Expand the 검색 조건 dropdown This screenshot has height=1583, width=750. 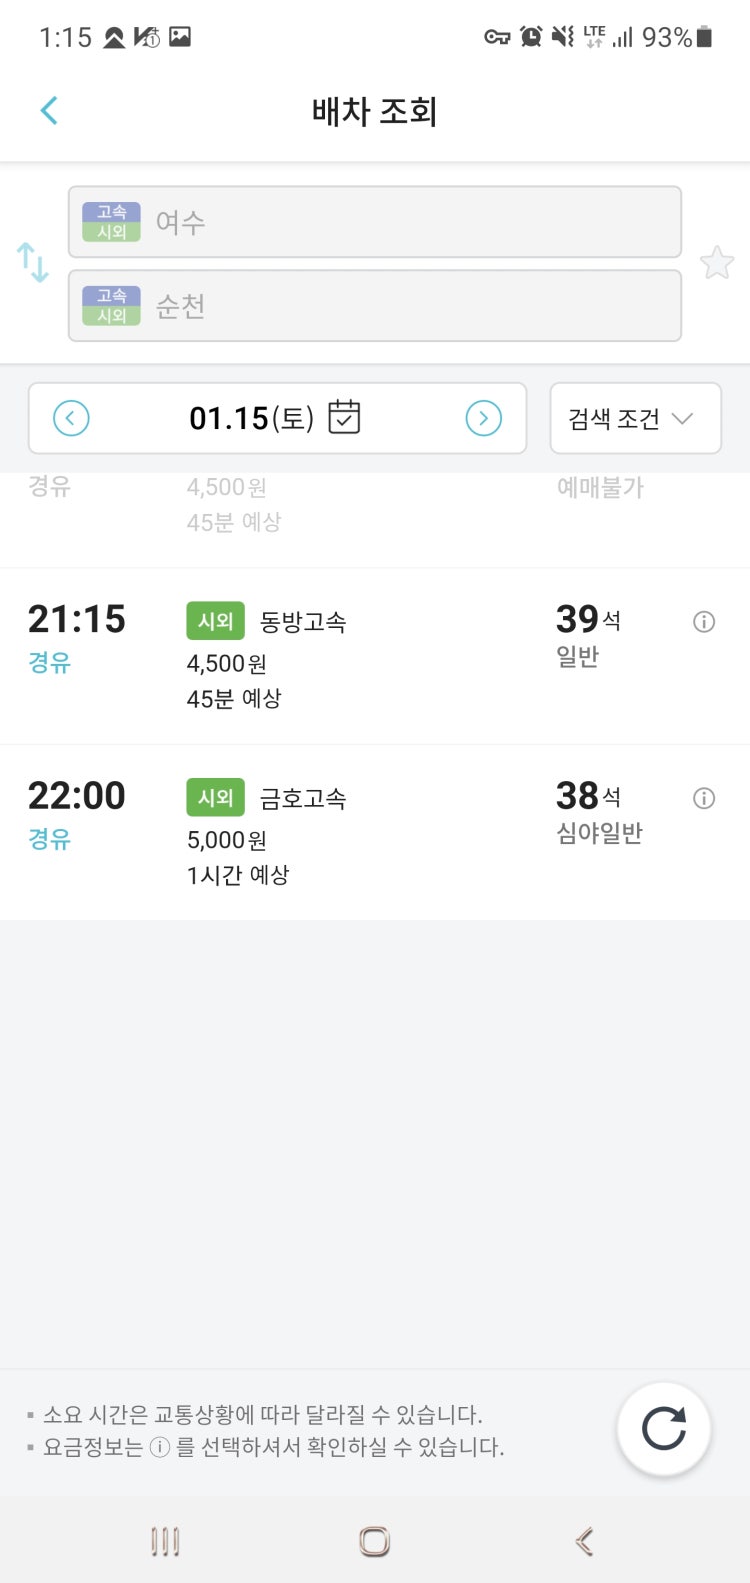click(635, 418)
